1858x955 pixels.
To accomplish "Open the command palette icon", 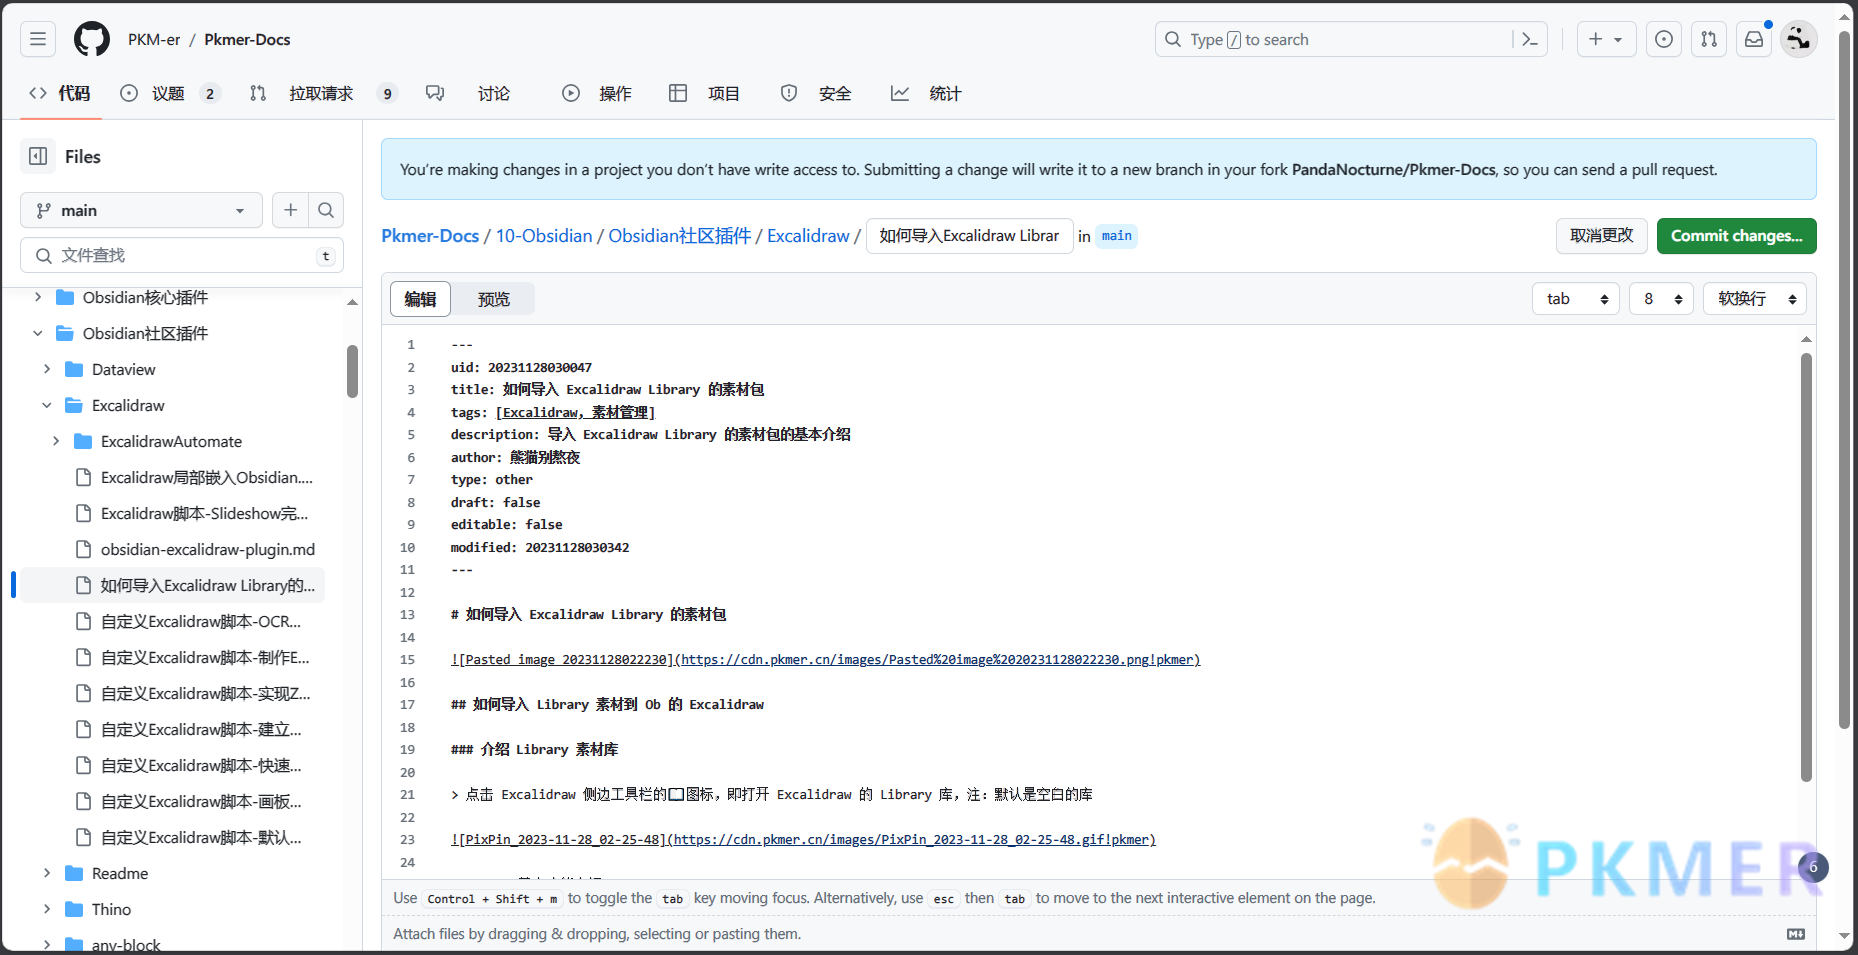I will [x=1530, y=39].
